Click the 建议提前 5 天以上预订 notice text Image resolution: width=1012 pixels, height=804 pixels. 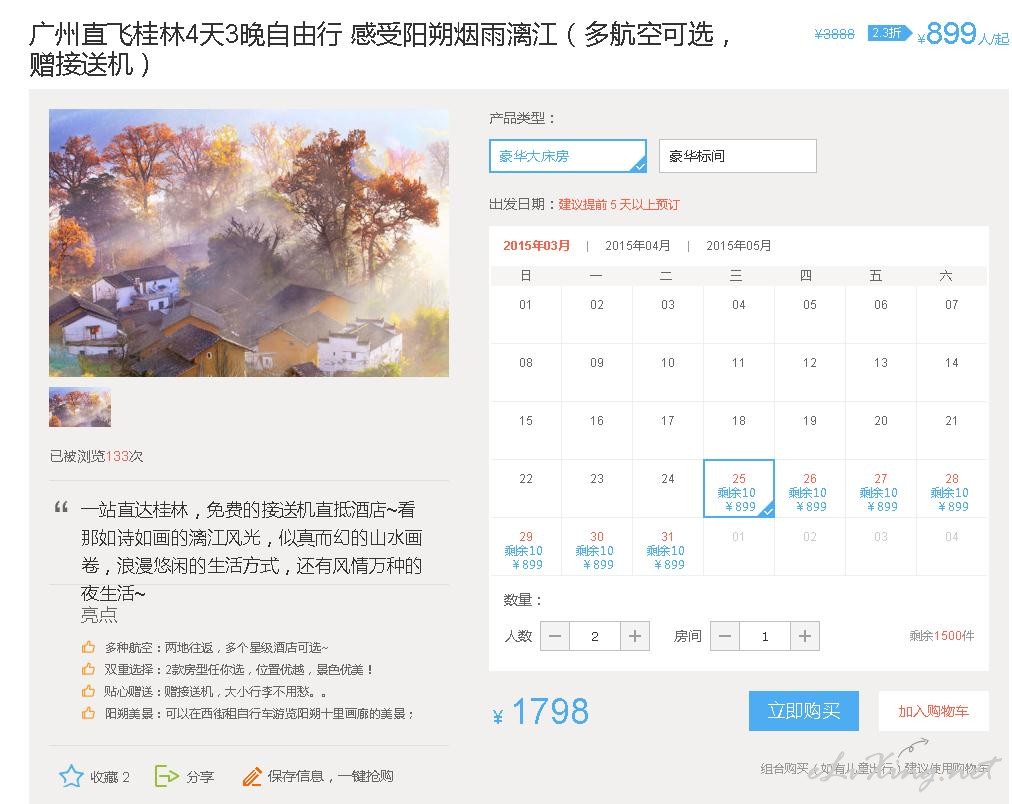pos(619,205)
